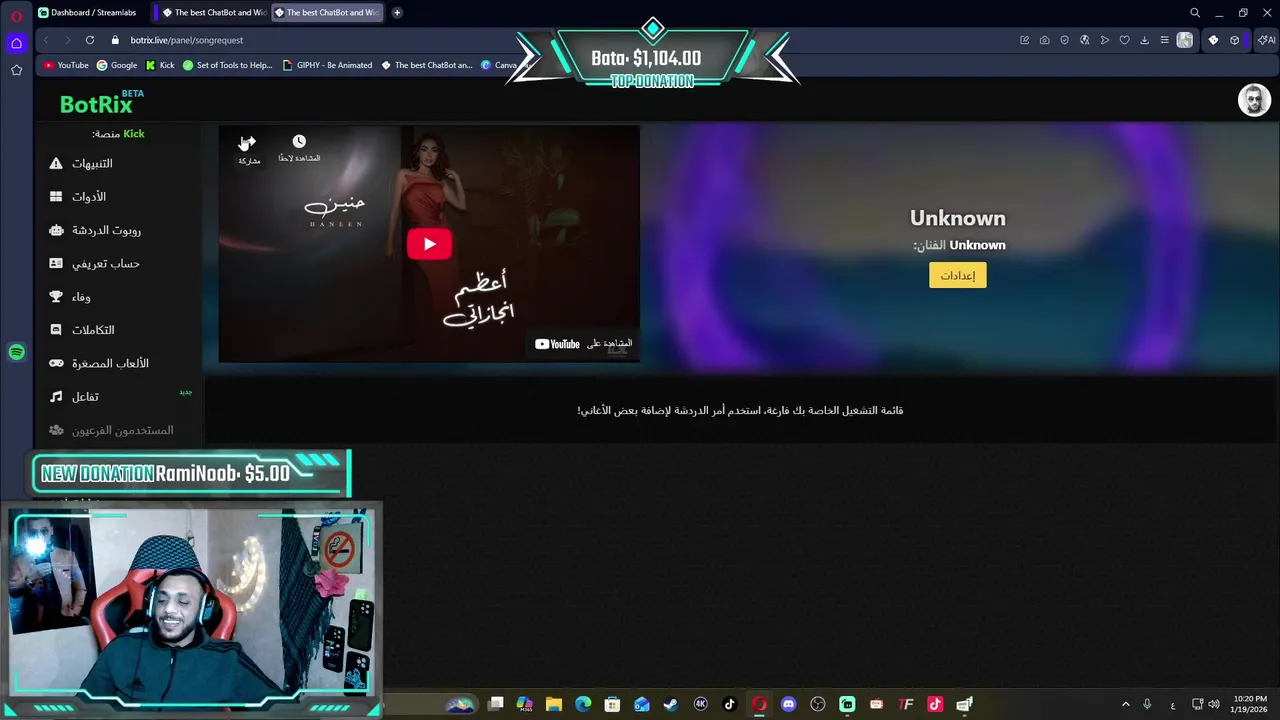Click the heart bookmark icon in address bar
This screenshot has width=1280, height=720.
pyautogui.click(x=1124, y=40)
